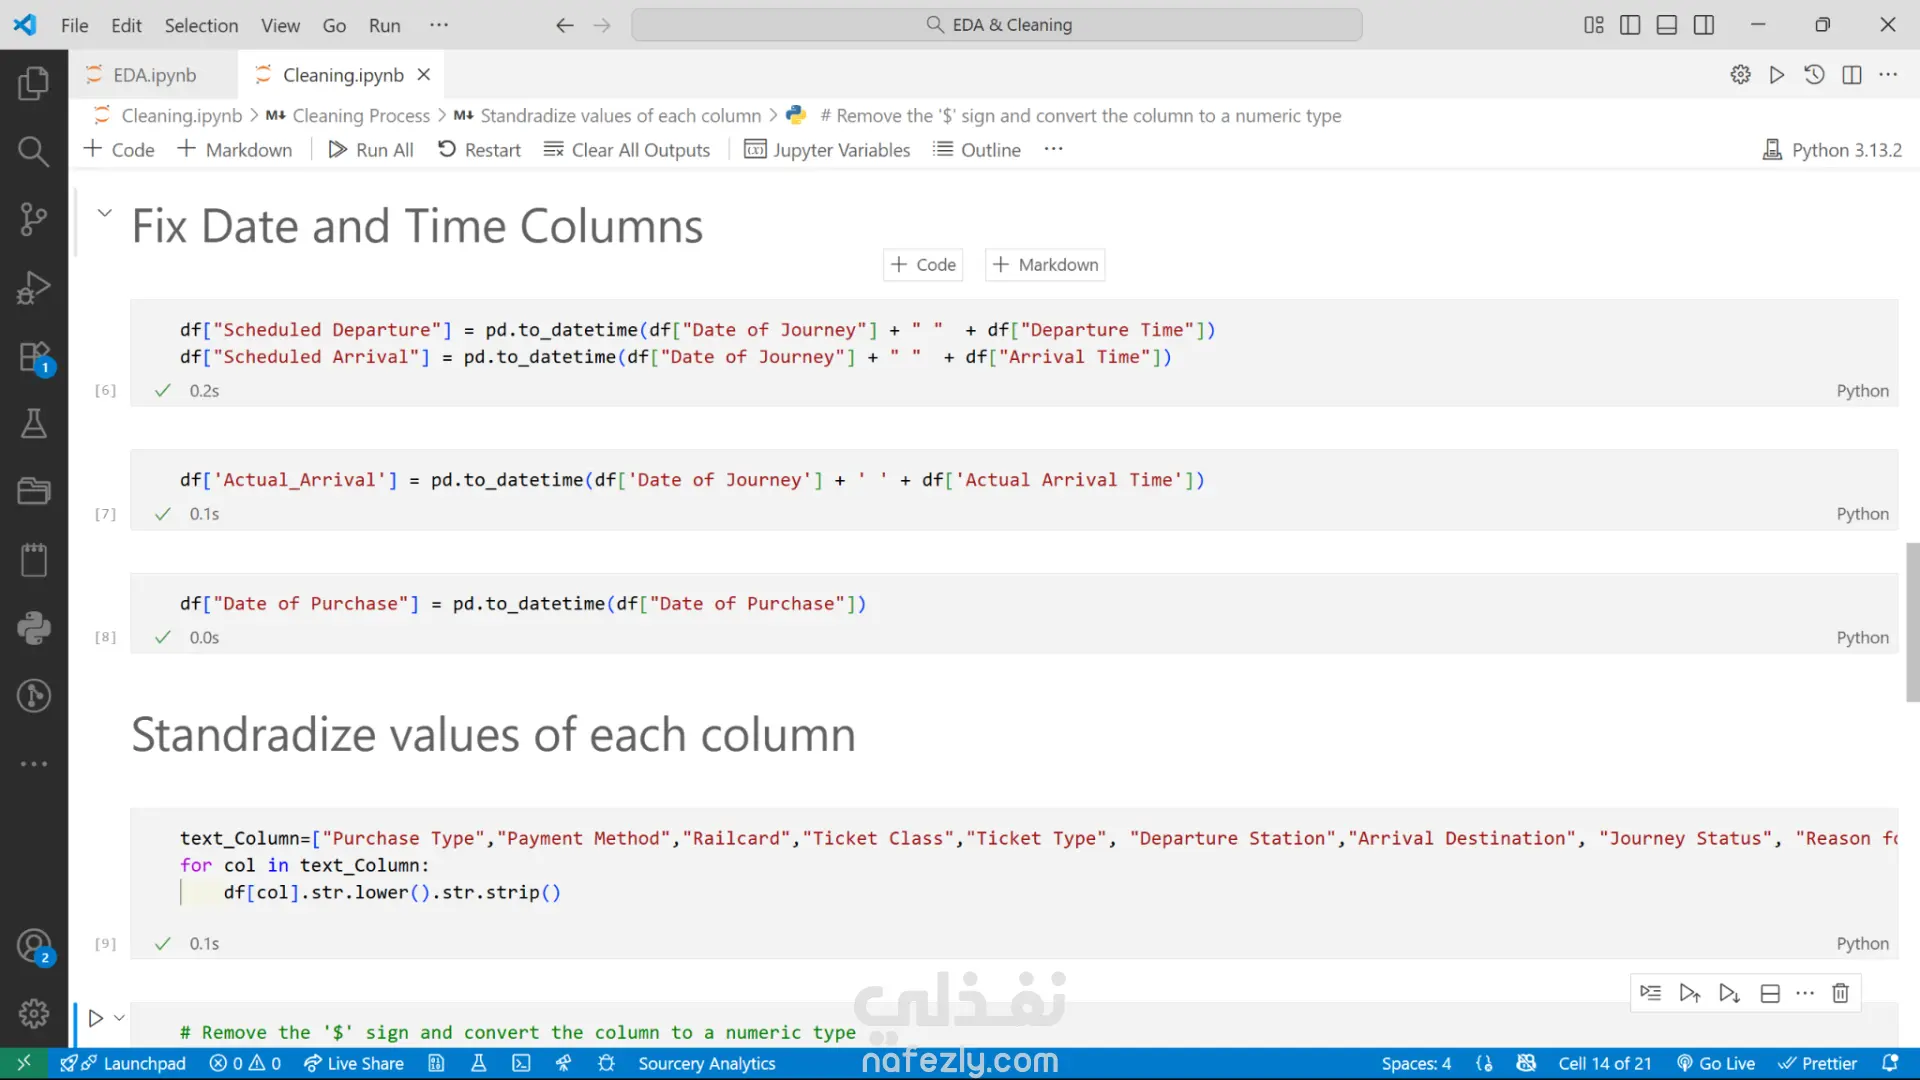Select the Python 3.13.2 kernel picker
Screen dimensions: 1920x1080
click(1833, 150)
